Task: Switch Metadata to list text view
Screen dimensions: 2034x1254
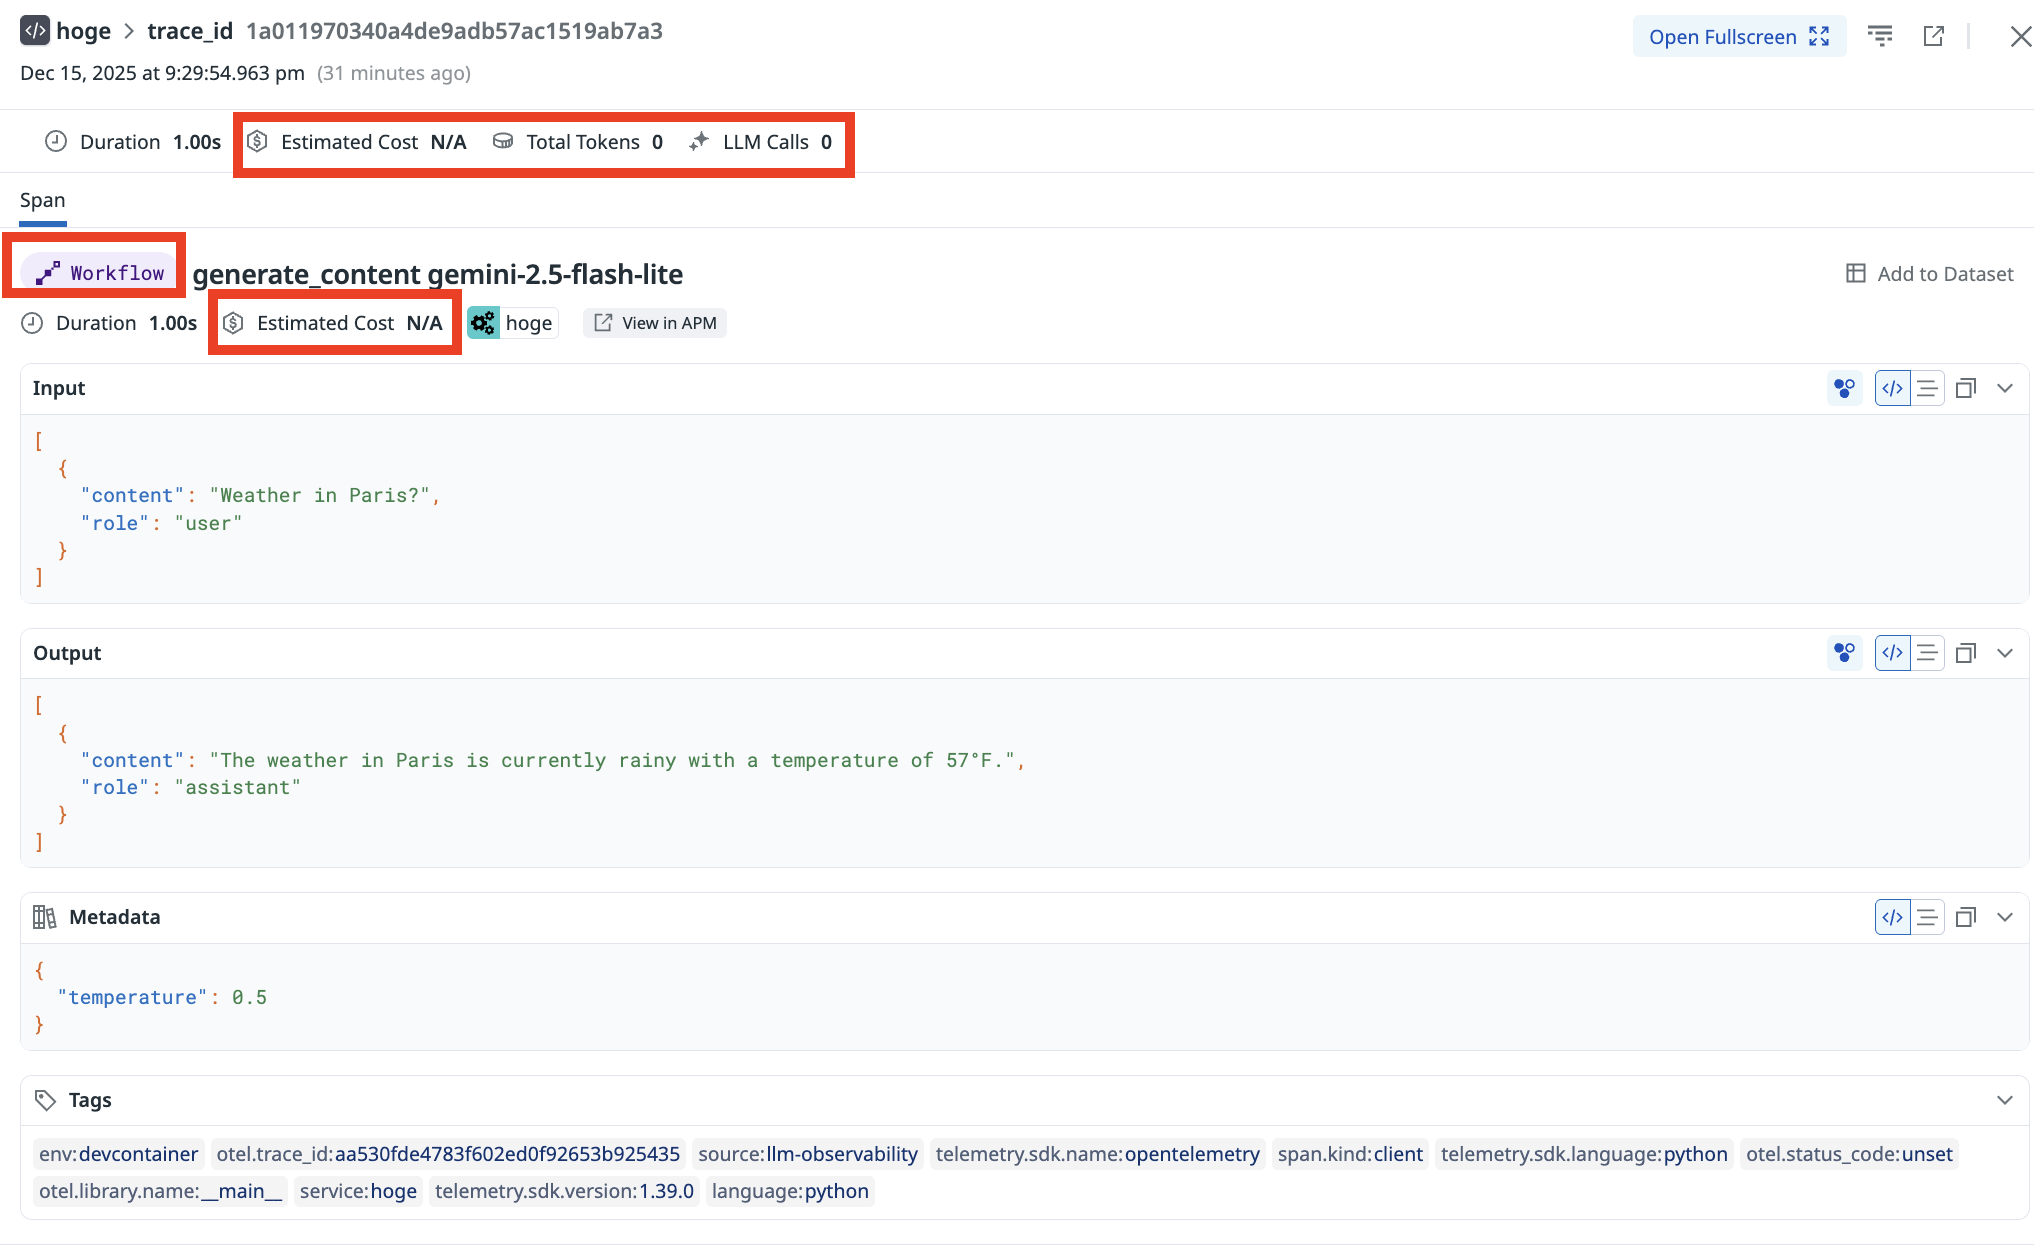Action: 1927,917
